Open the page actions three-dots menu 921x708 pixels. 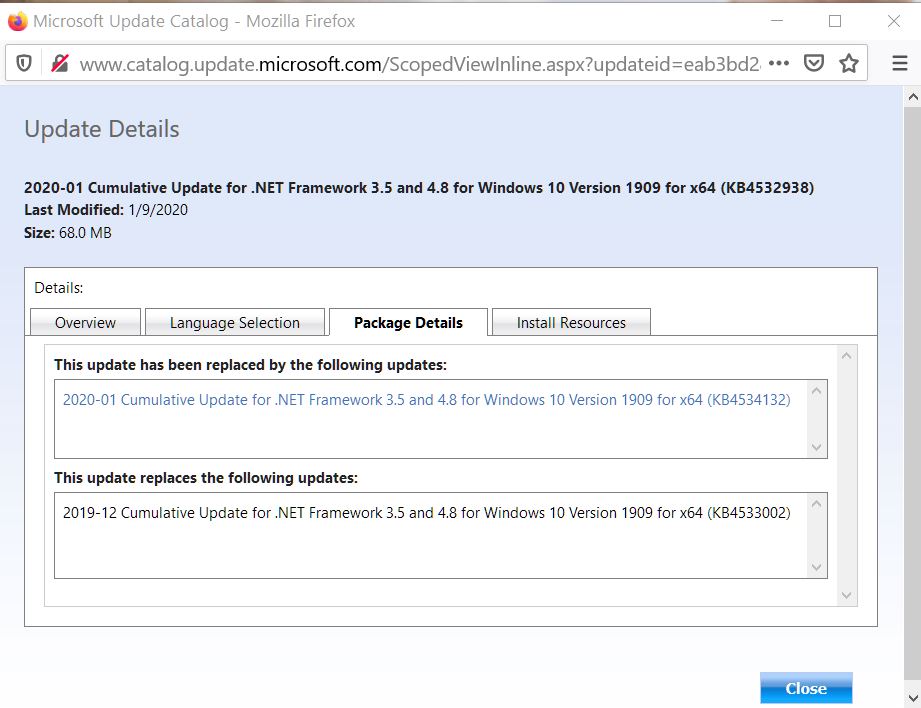[779, 63]
